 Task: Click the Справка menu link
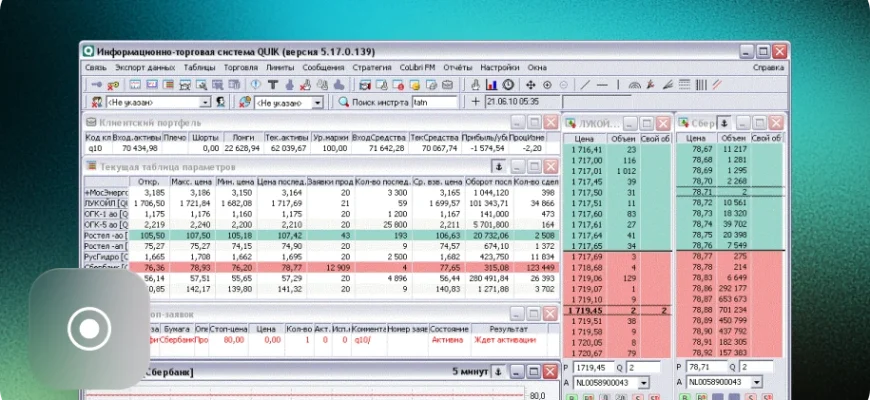768,68
